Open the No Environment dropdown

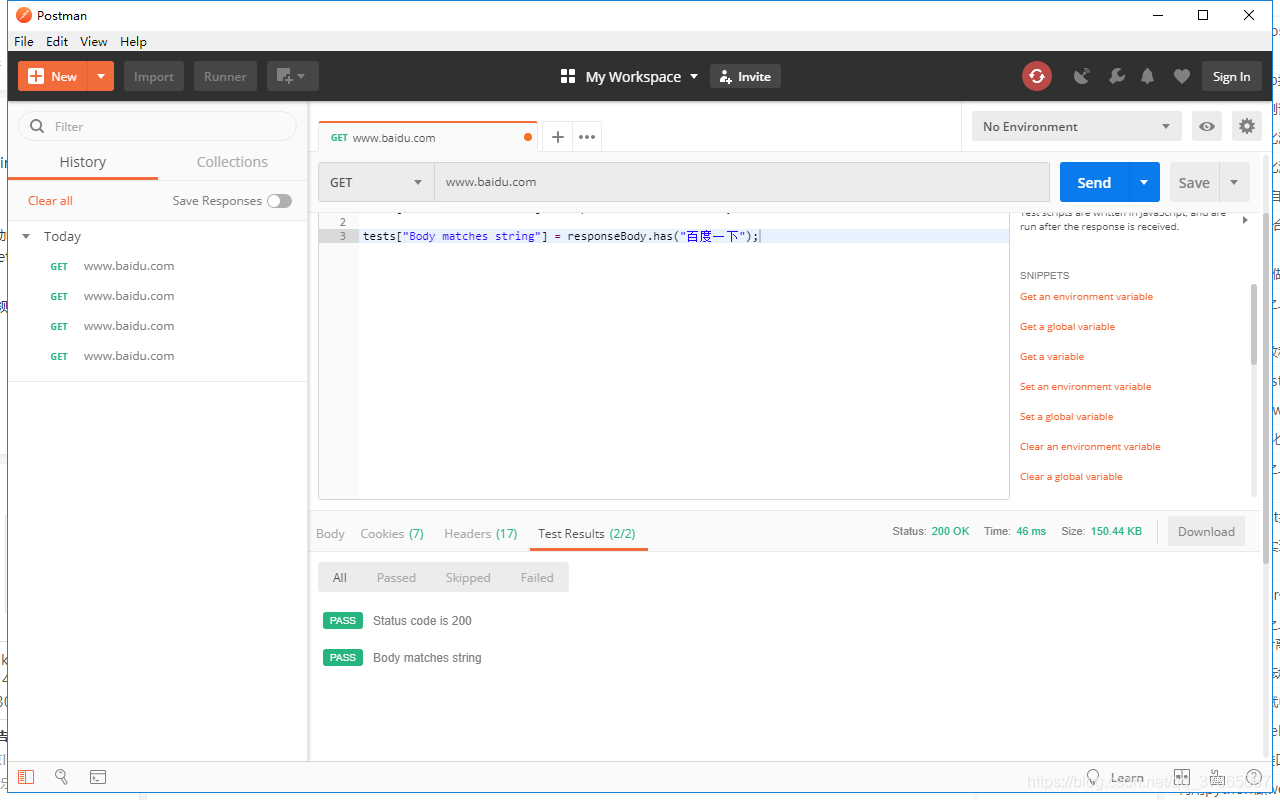[x=1076, y=126]
